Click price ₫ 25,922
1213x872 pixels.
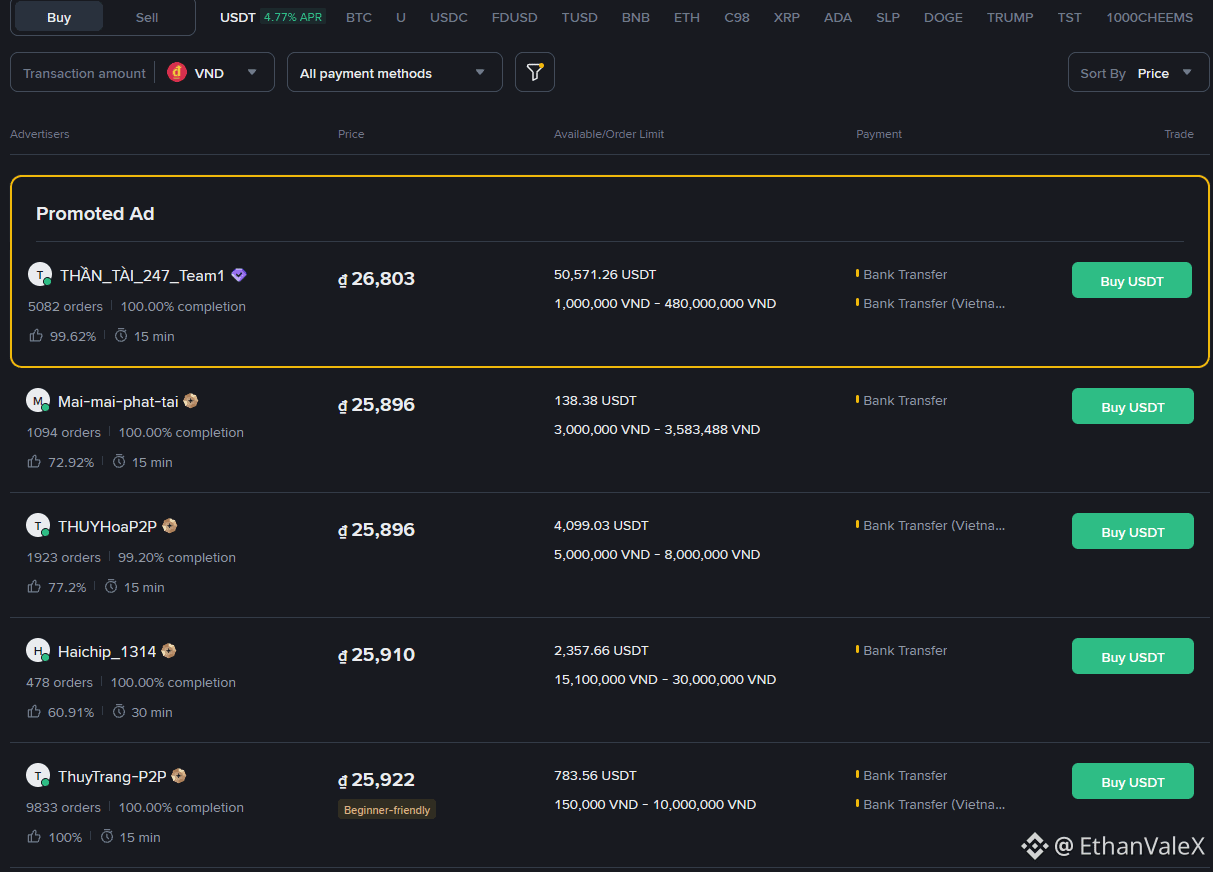pos(376,780)
